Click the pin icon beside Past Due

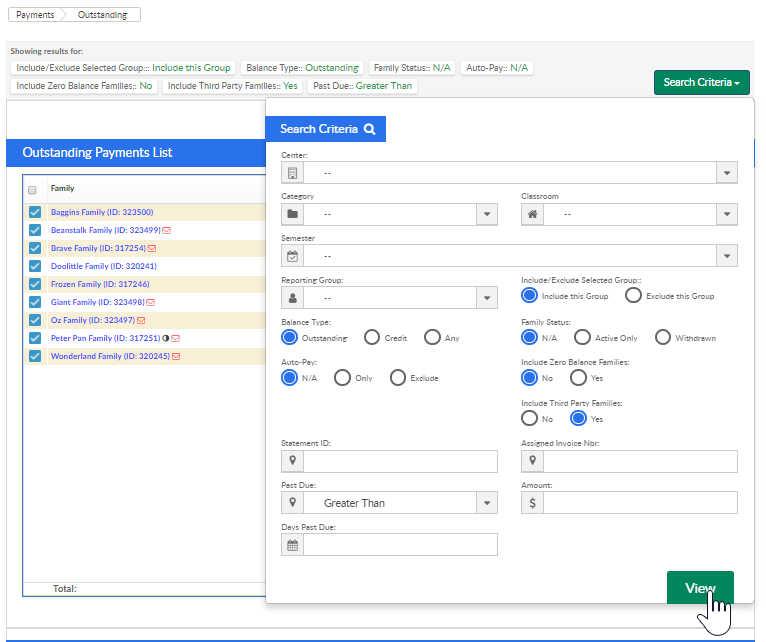[x=292, y=502]
